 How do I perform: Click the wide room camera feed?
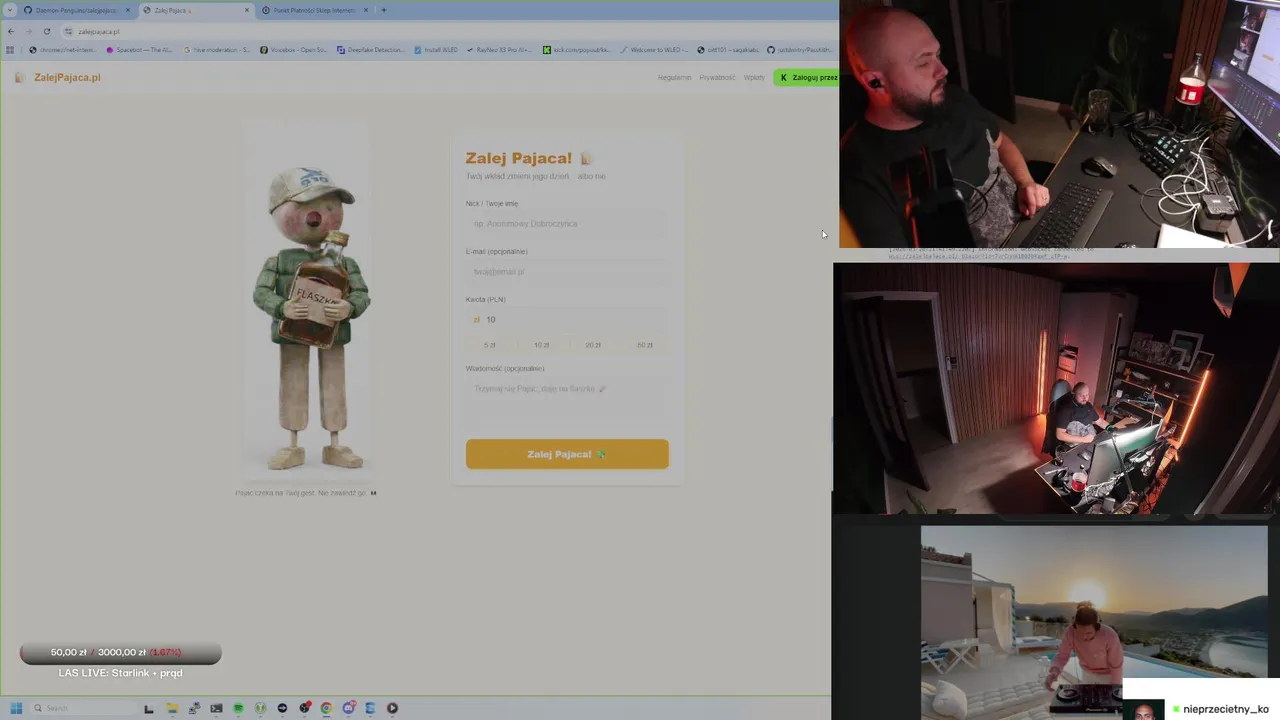point(1056,388)
